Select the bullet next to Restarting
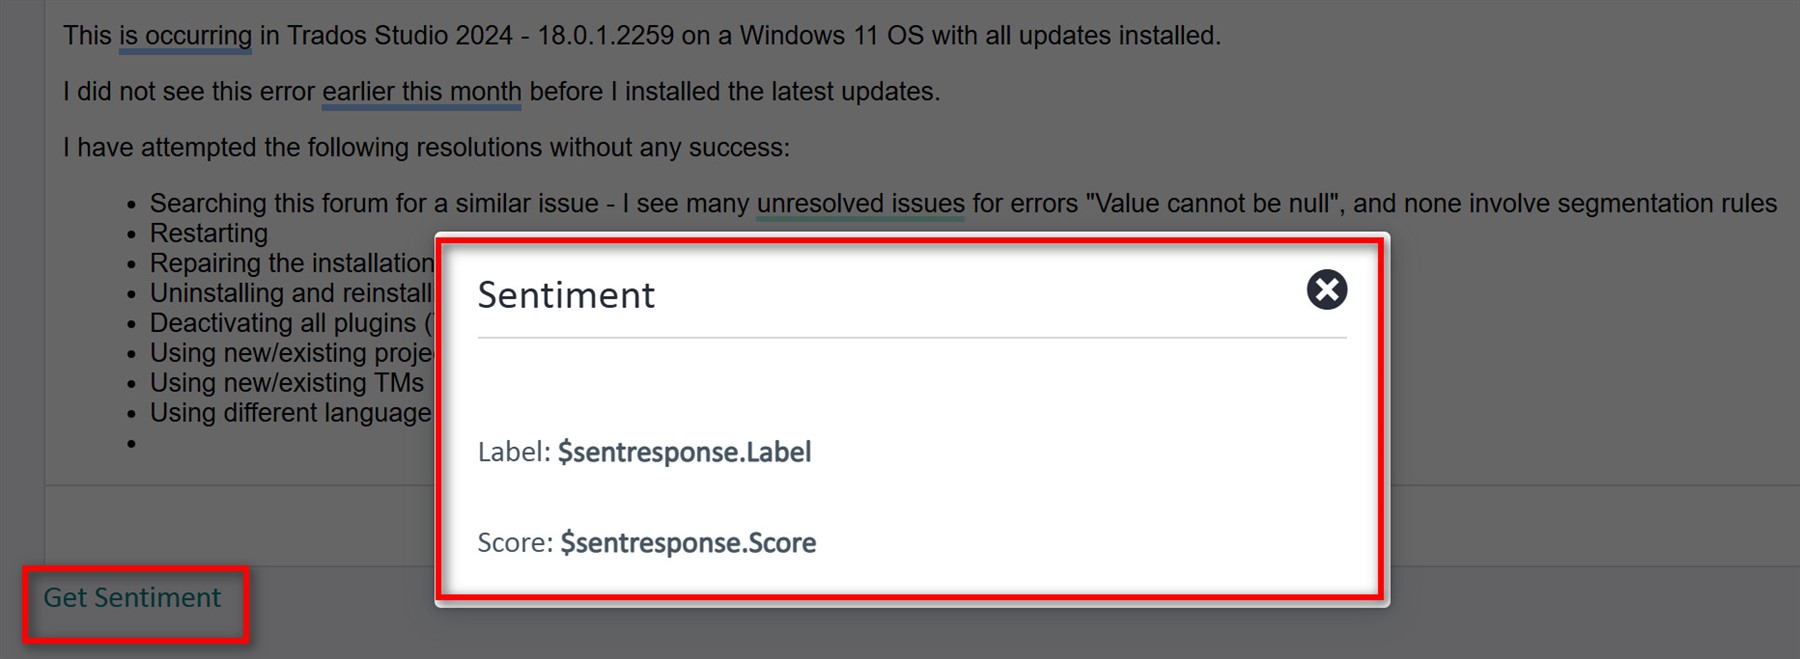 [131, 235]
